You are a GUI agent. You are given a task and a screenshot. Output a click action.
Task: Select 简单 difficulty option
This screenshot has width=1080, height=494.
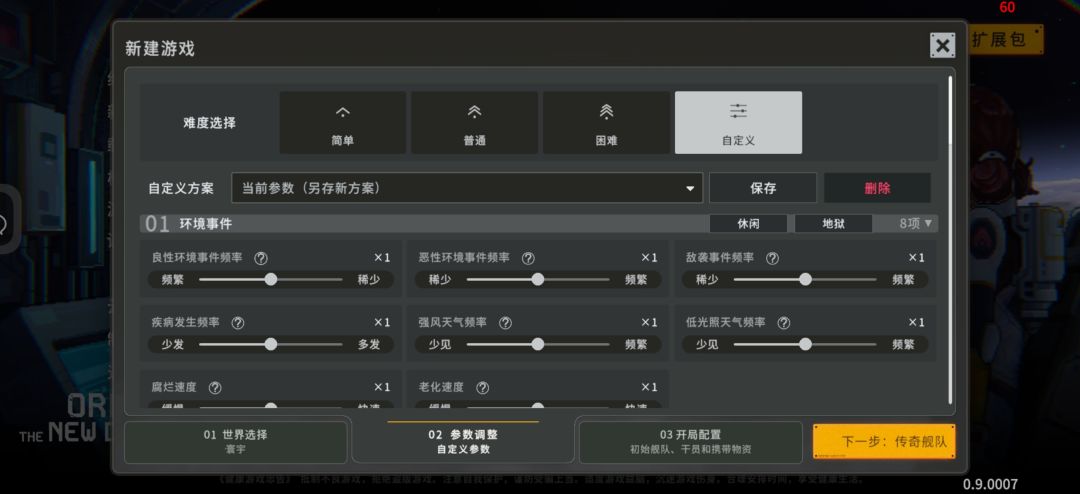pyautogui.click(x=342, y=123)
